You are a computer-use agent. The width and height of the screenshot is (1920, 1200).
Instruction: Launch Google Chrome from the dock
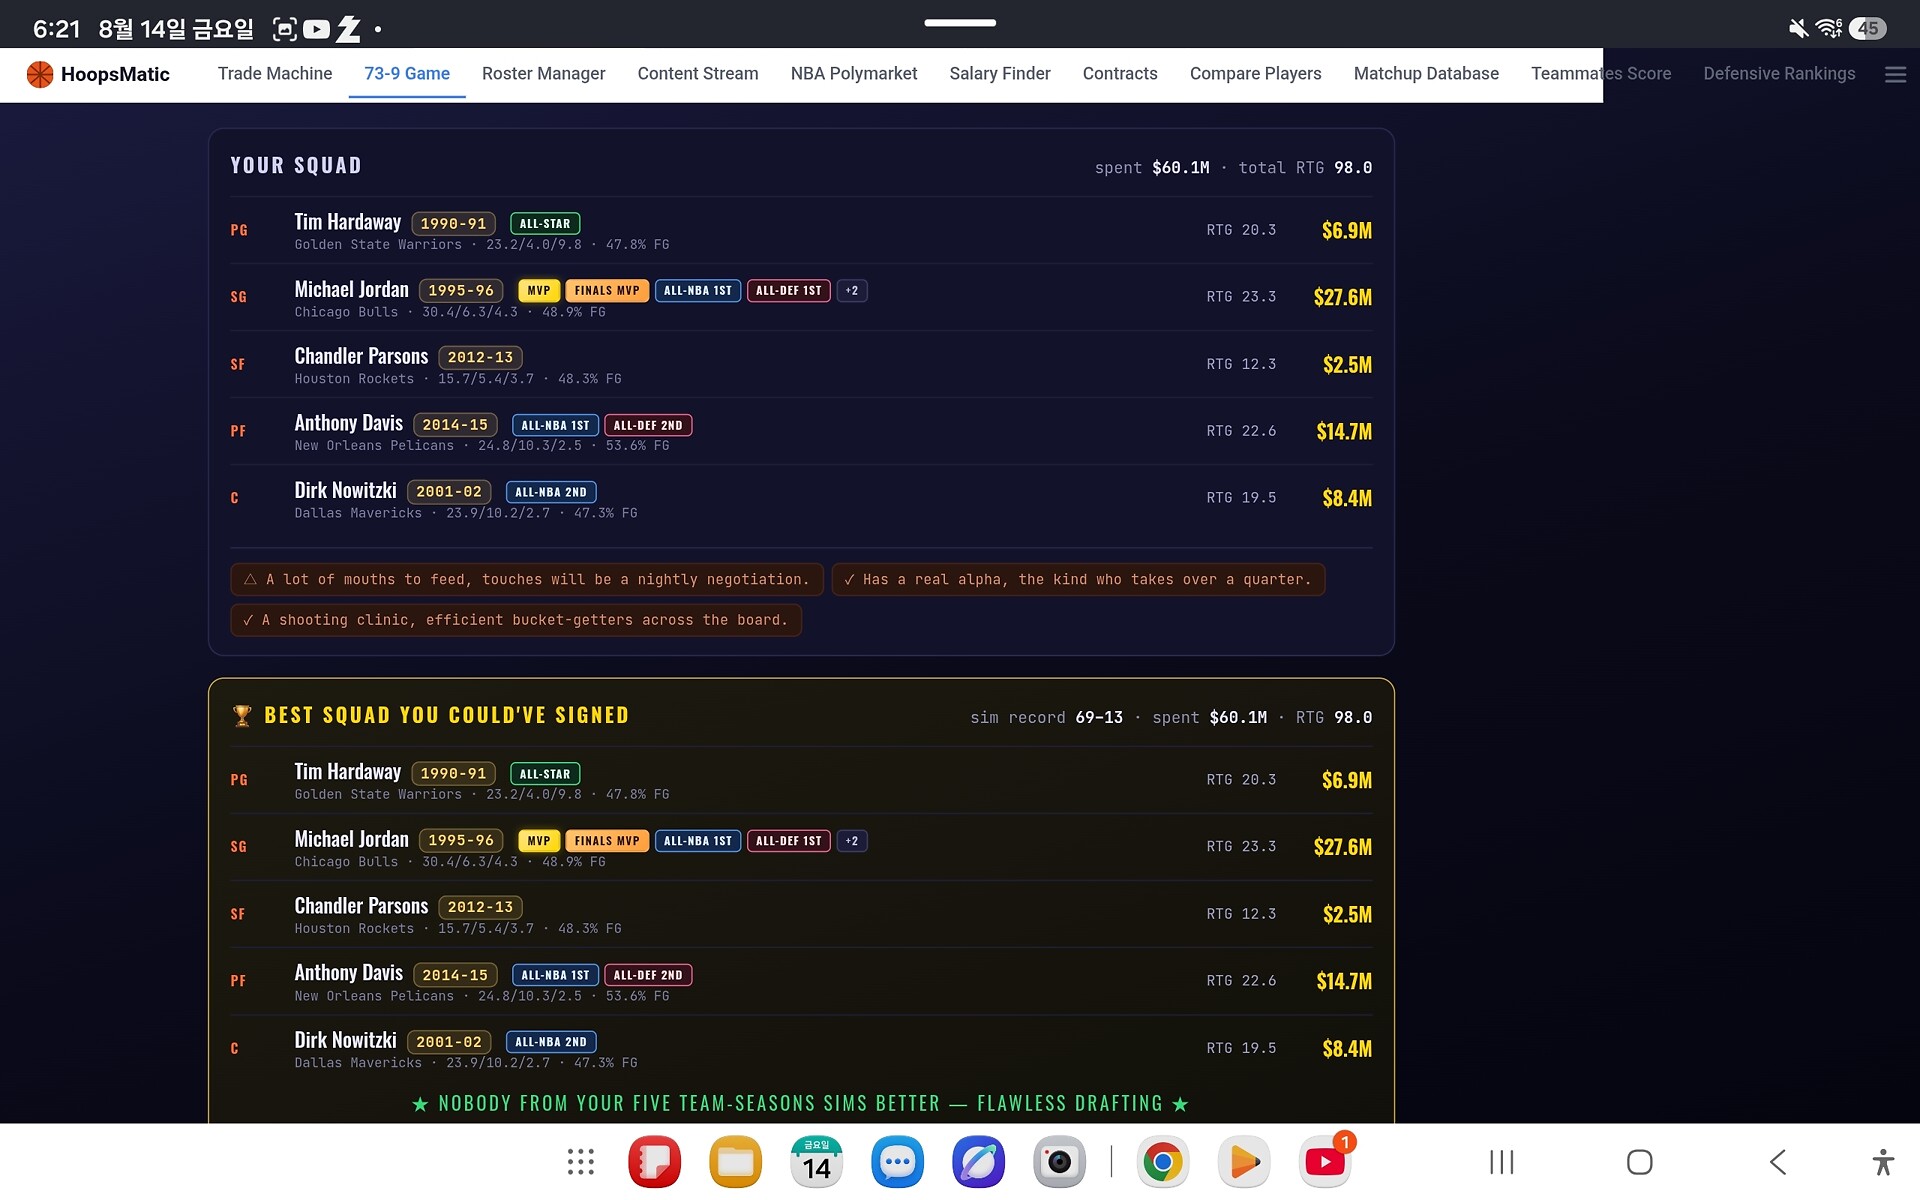1163,1162
